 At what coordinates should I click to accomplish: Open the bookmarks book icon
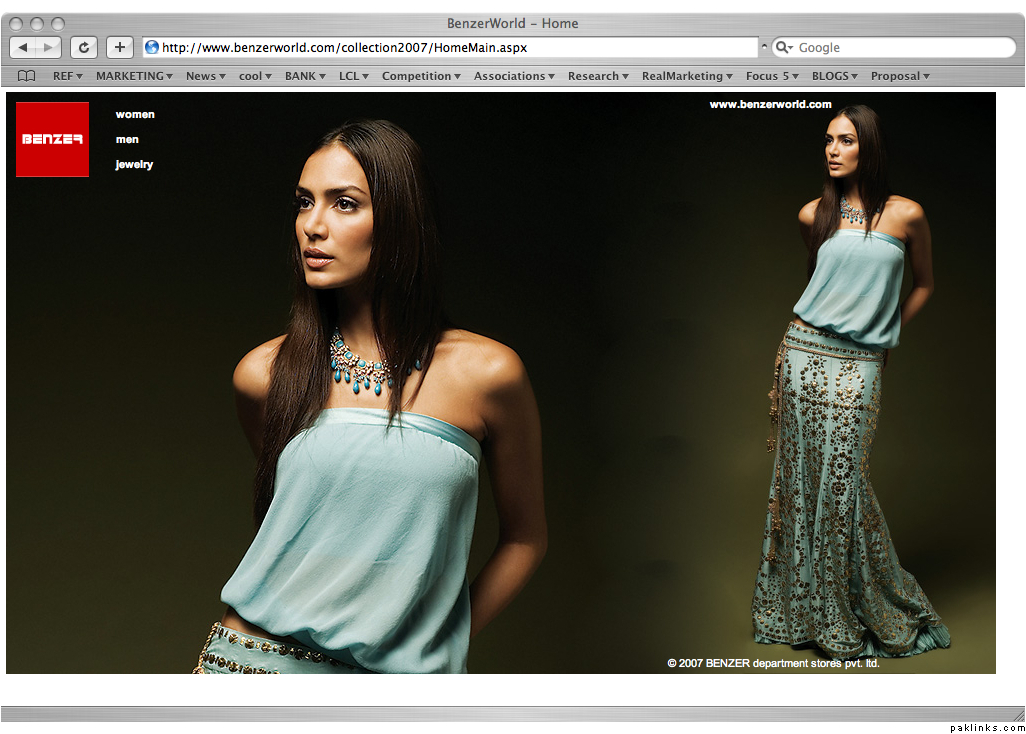[x=27, y=76]
